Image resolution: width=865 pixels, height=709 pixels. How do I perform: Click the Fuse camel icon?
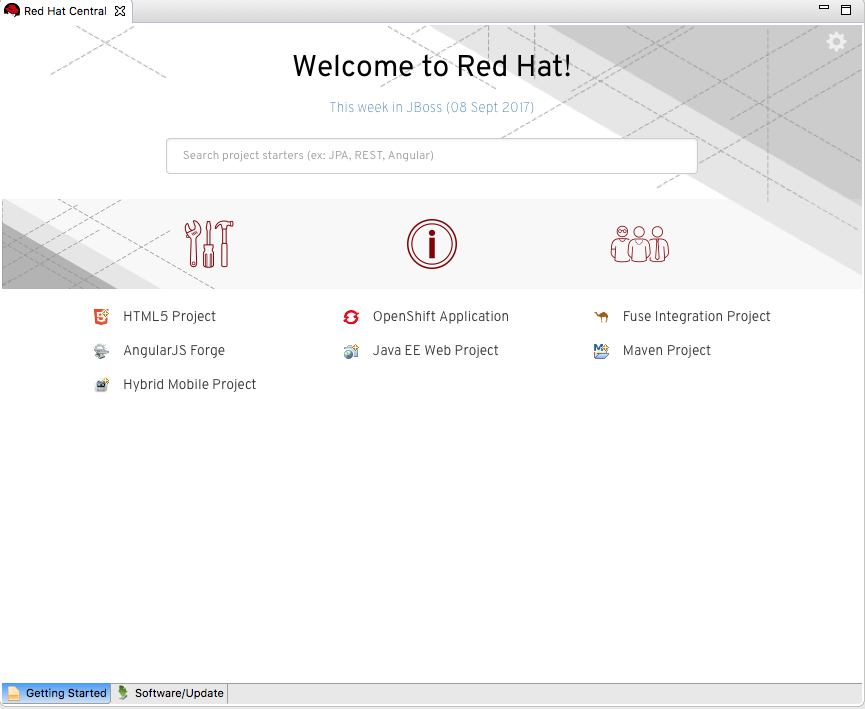tap(601, 317)
